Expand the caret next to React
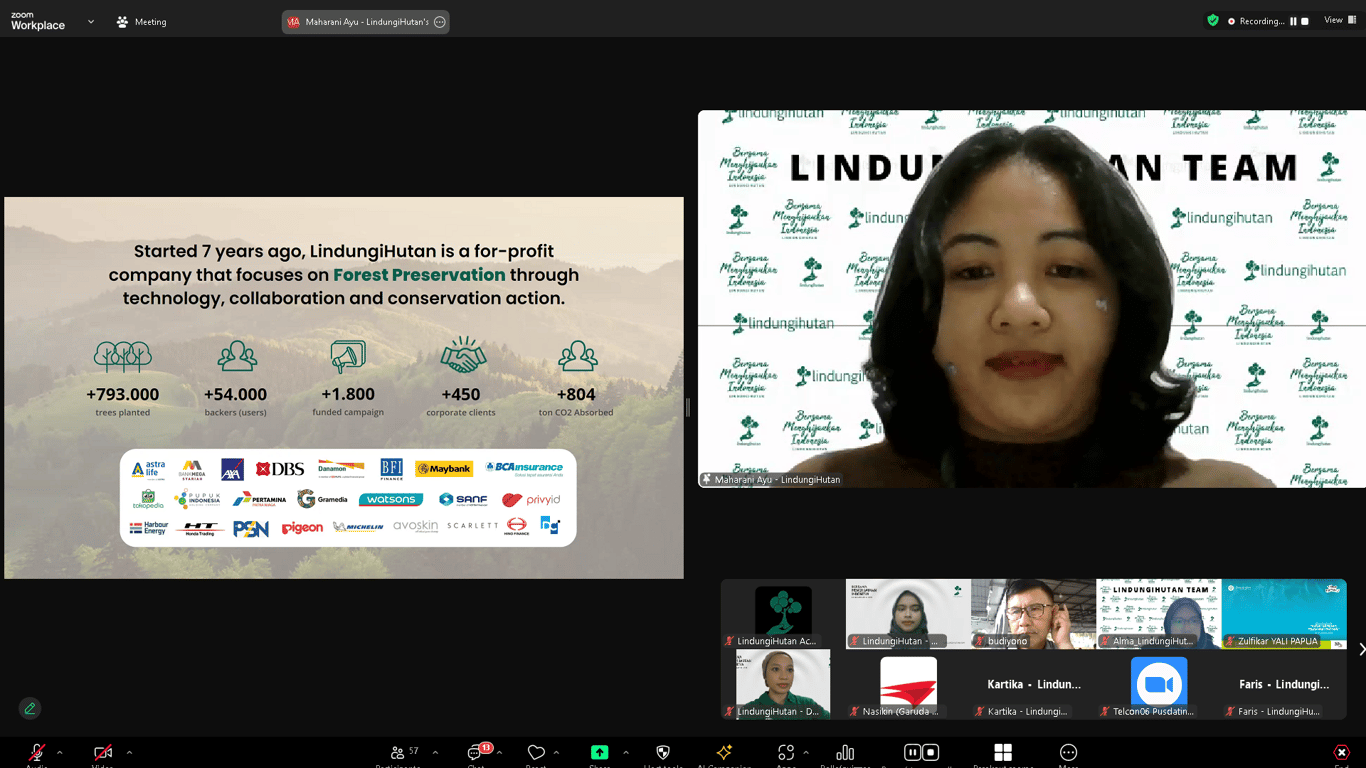Image resolution: width=1366 pixels, height=768 pixels. tap(556, 752)
